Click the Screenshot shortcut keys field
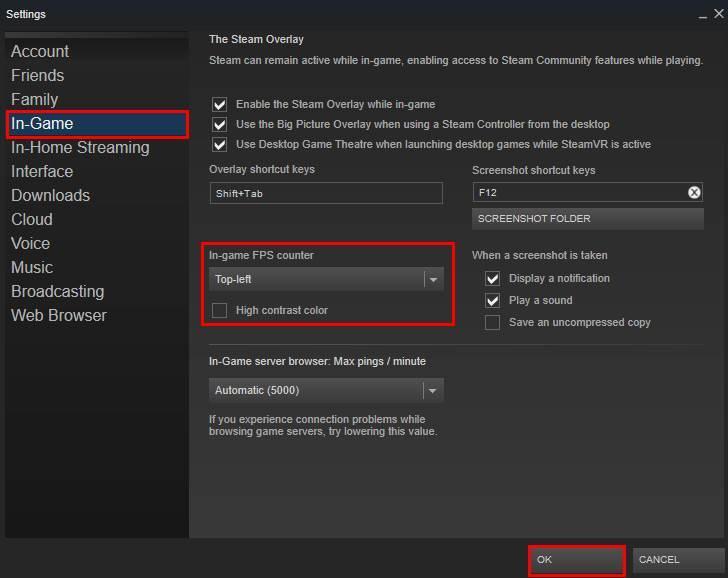Viewport: 728px width, 578px height. [x=588, y=192]
